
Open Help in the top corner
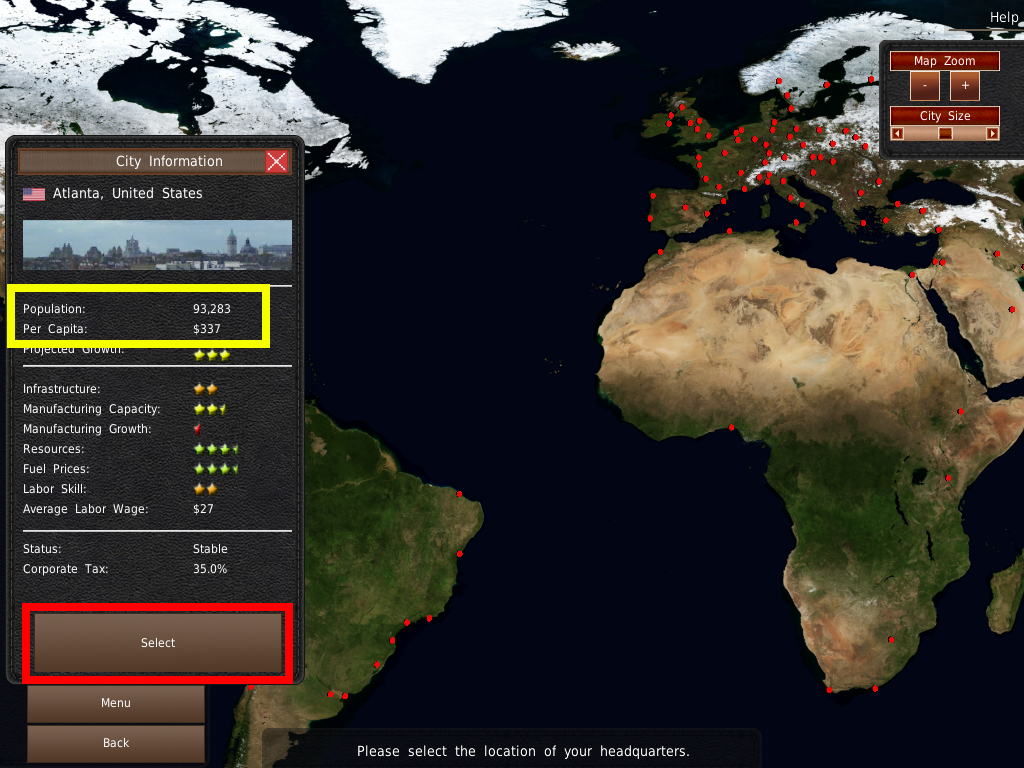1003,17
